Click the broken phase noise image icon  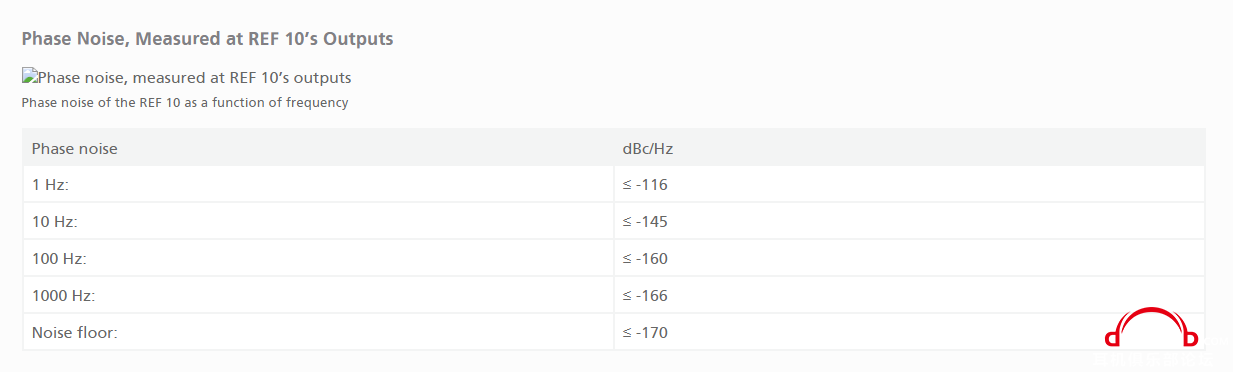(29, 77)
